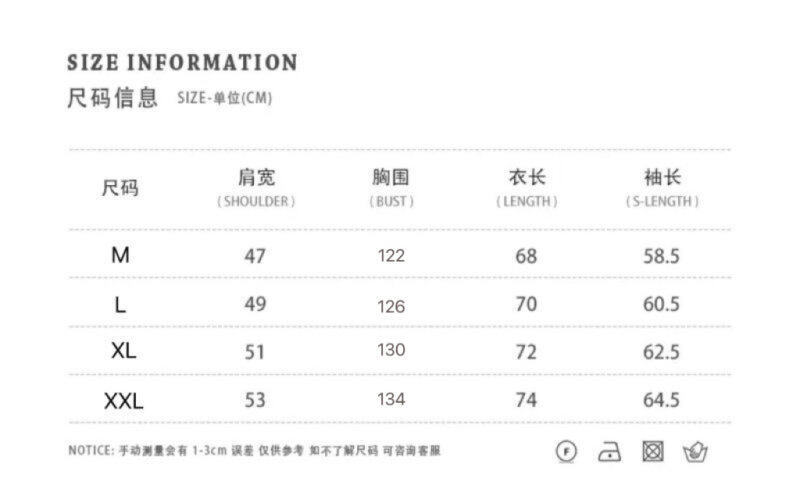Image resolution: width=800 pixels, height=481 pixels.
Task: Select sleeve length value 64.5
Action: coord(661,400)
